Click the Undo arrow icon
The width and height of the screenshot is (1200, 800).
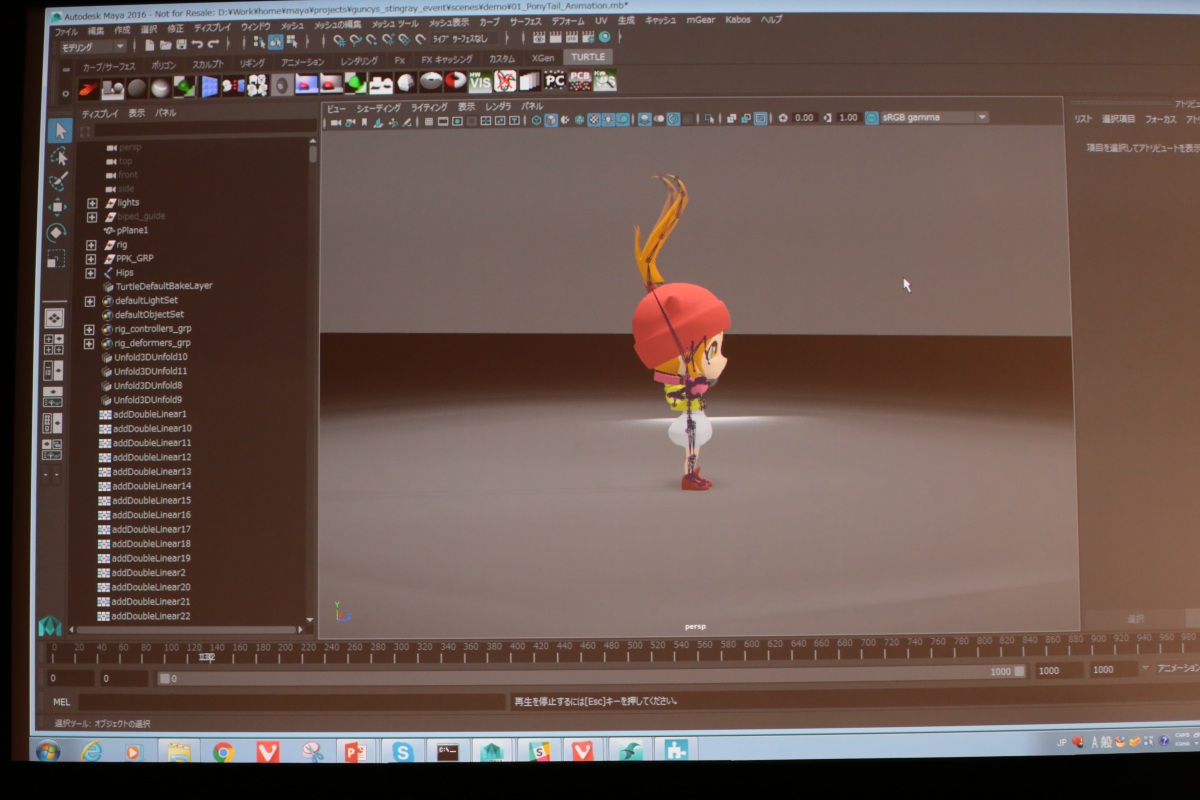pyautogui.click(x=197, y=45)
